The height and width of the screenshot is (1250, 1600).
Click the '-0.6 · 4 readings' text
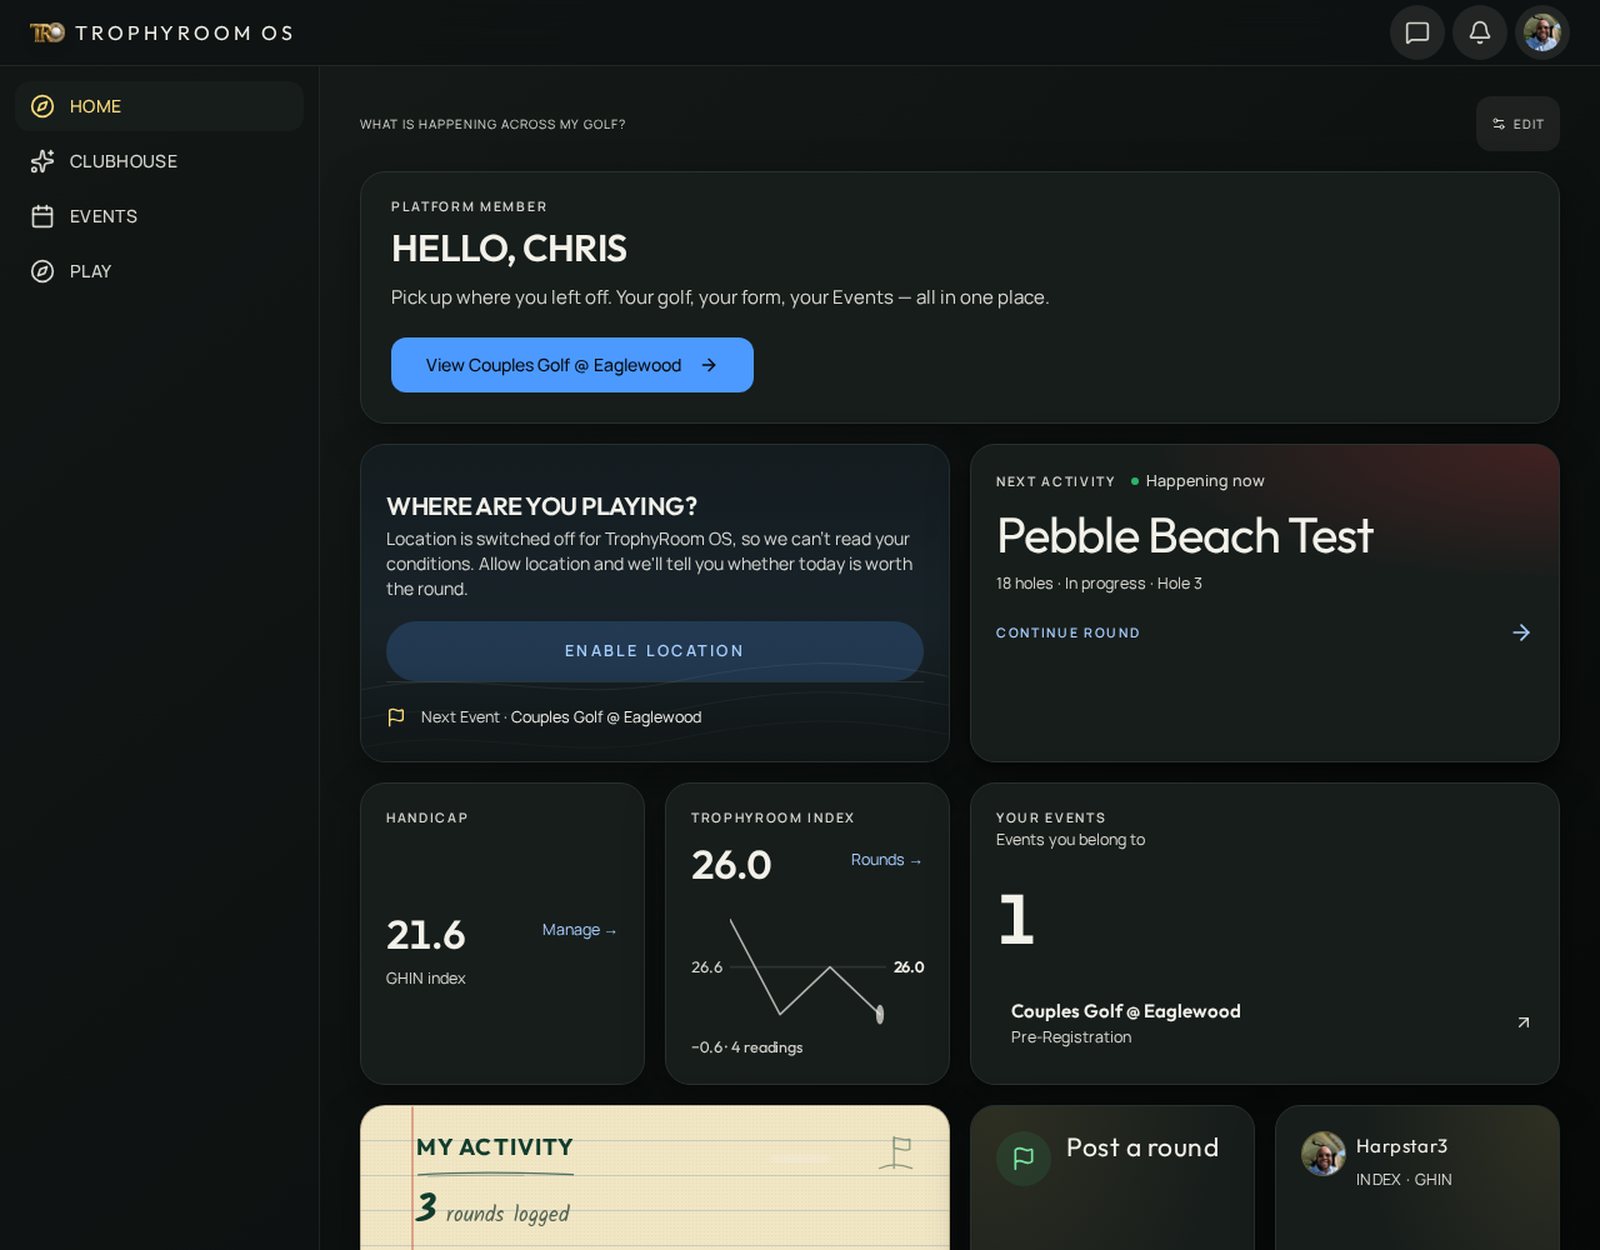point(746,1047)
